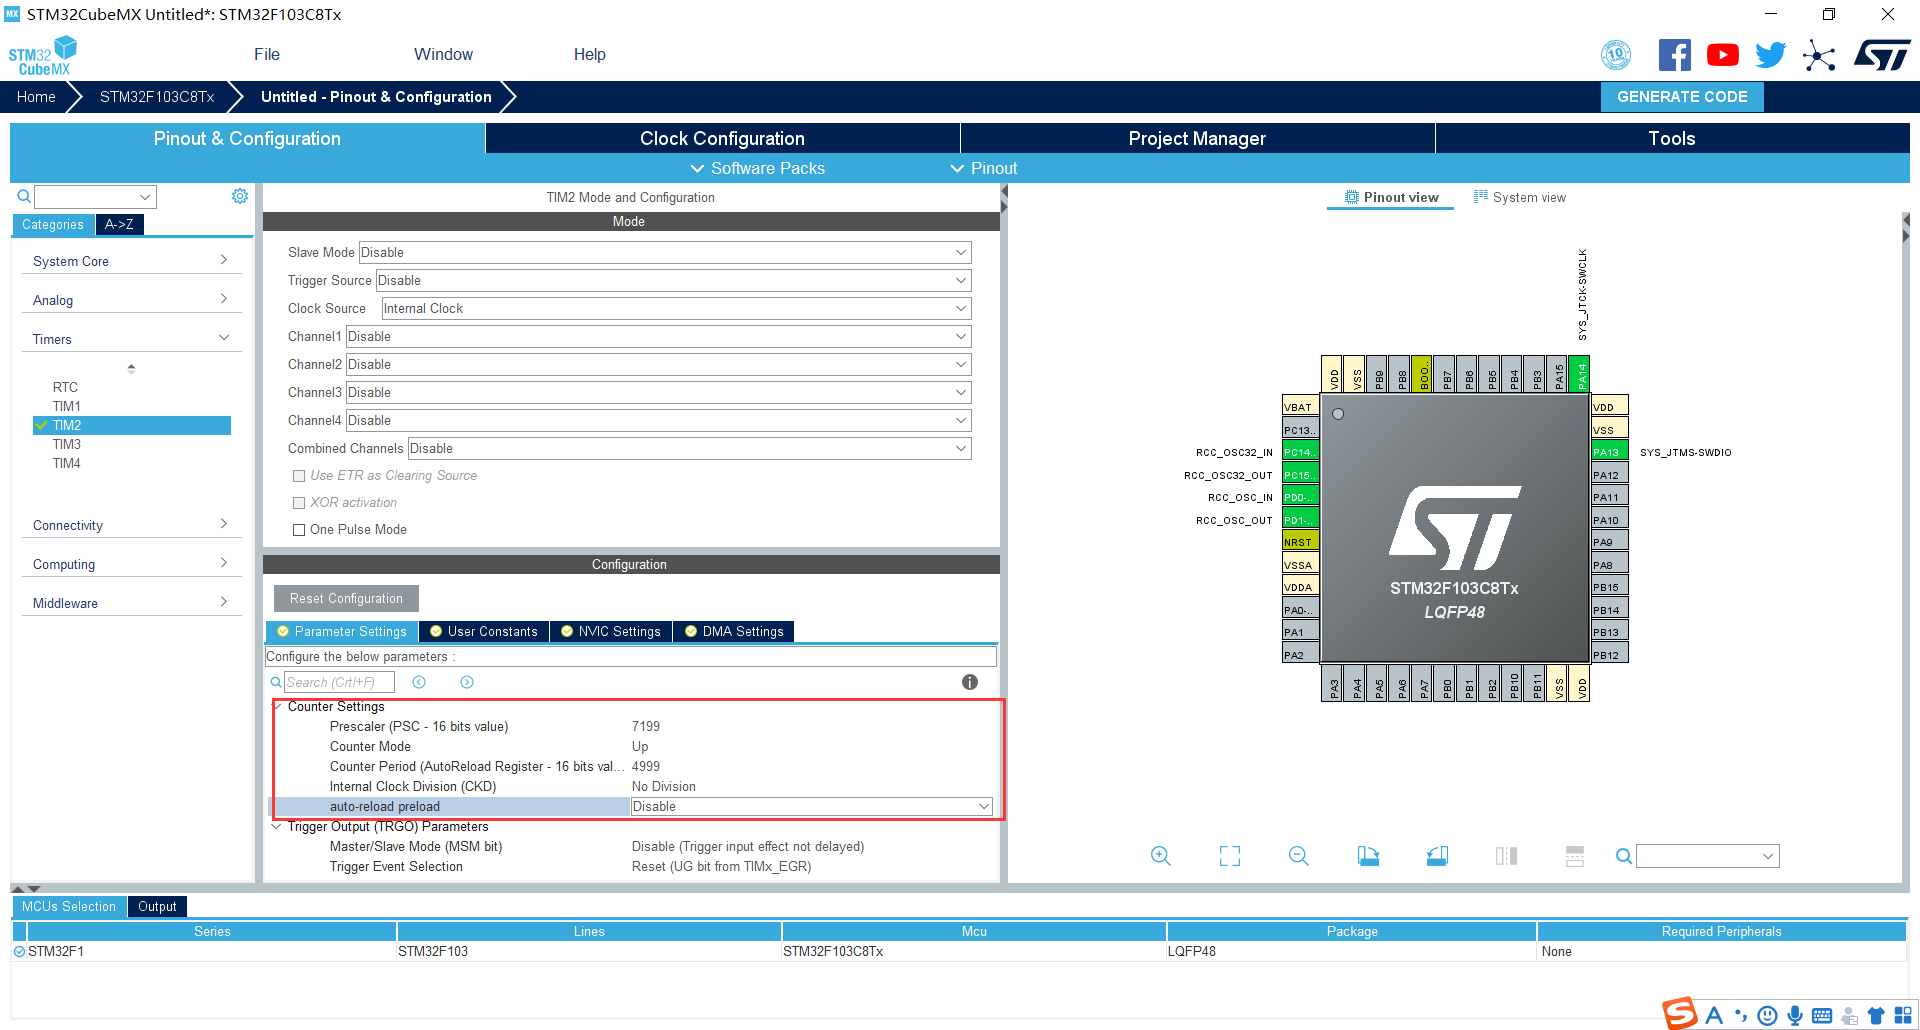The width and height of the screenshot is (1920, 1030).
Task: Click the ST logo in header
Action: [1882, 55]
